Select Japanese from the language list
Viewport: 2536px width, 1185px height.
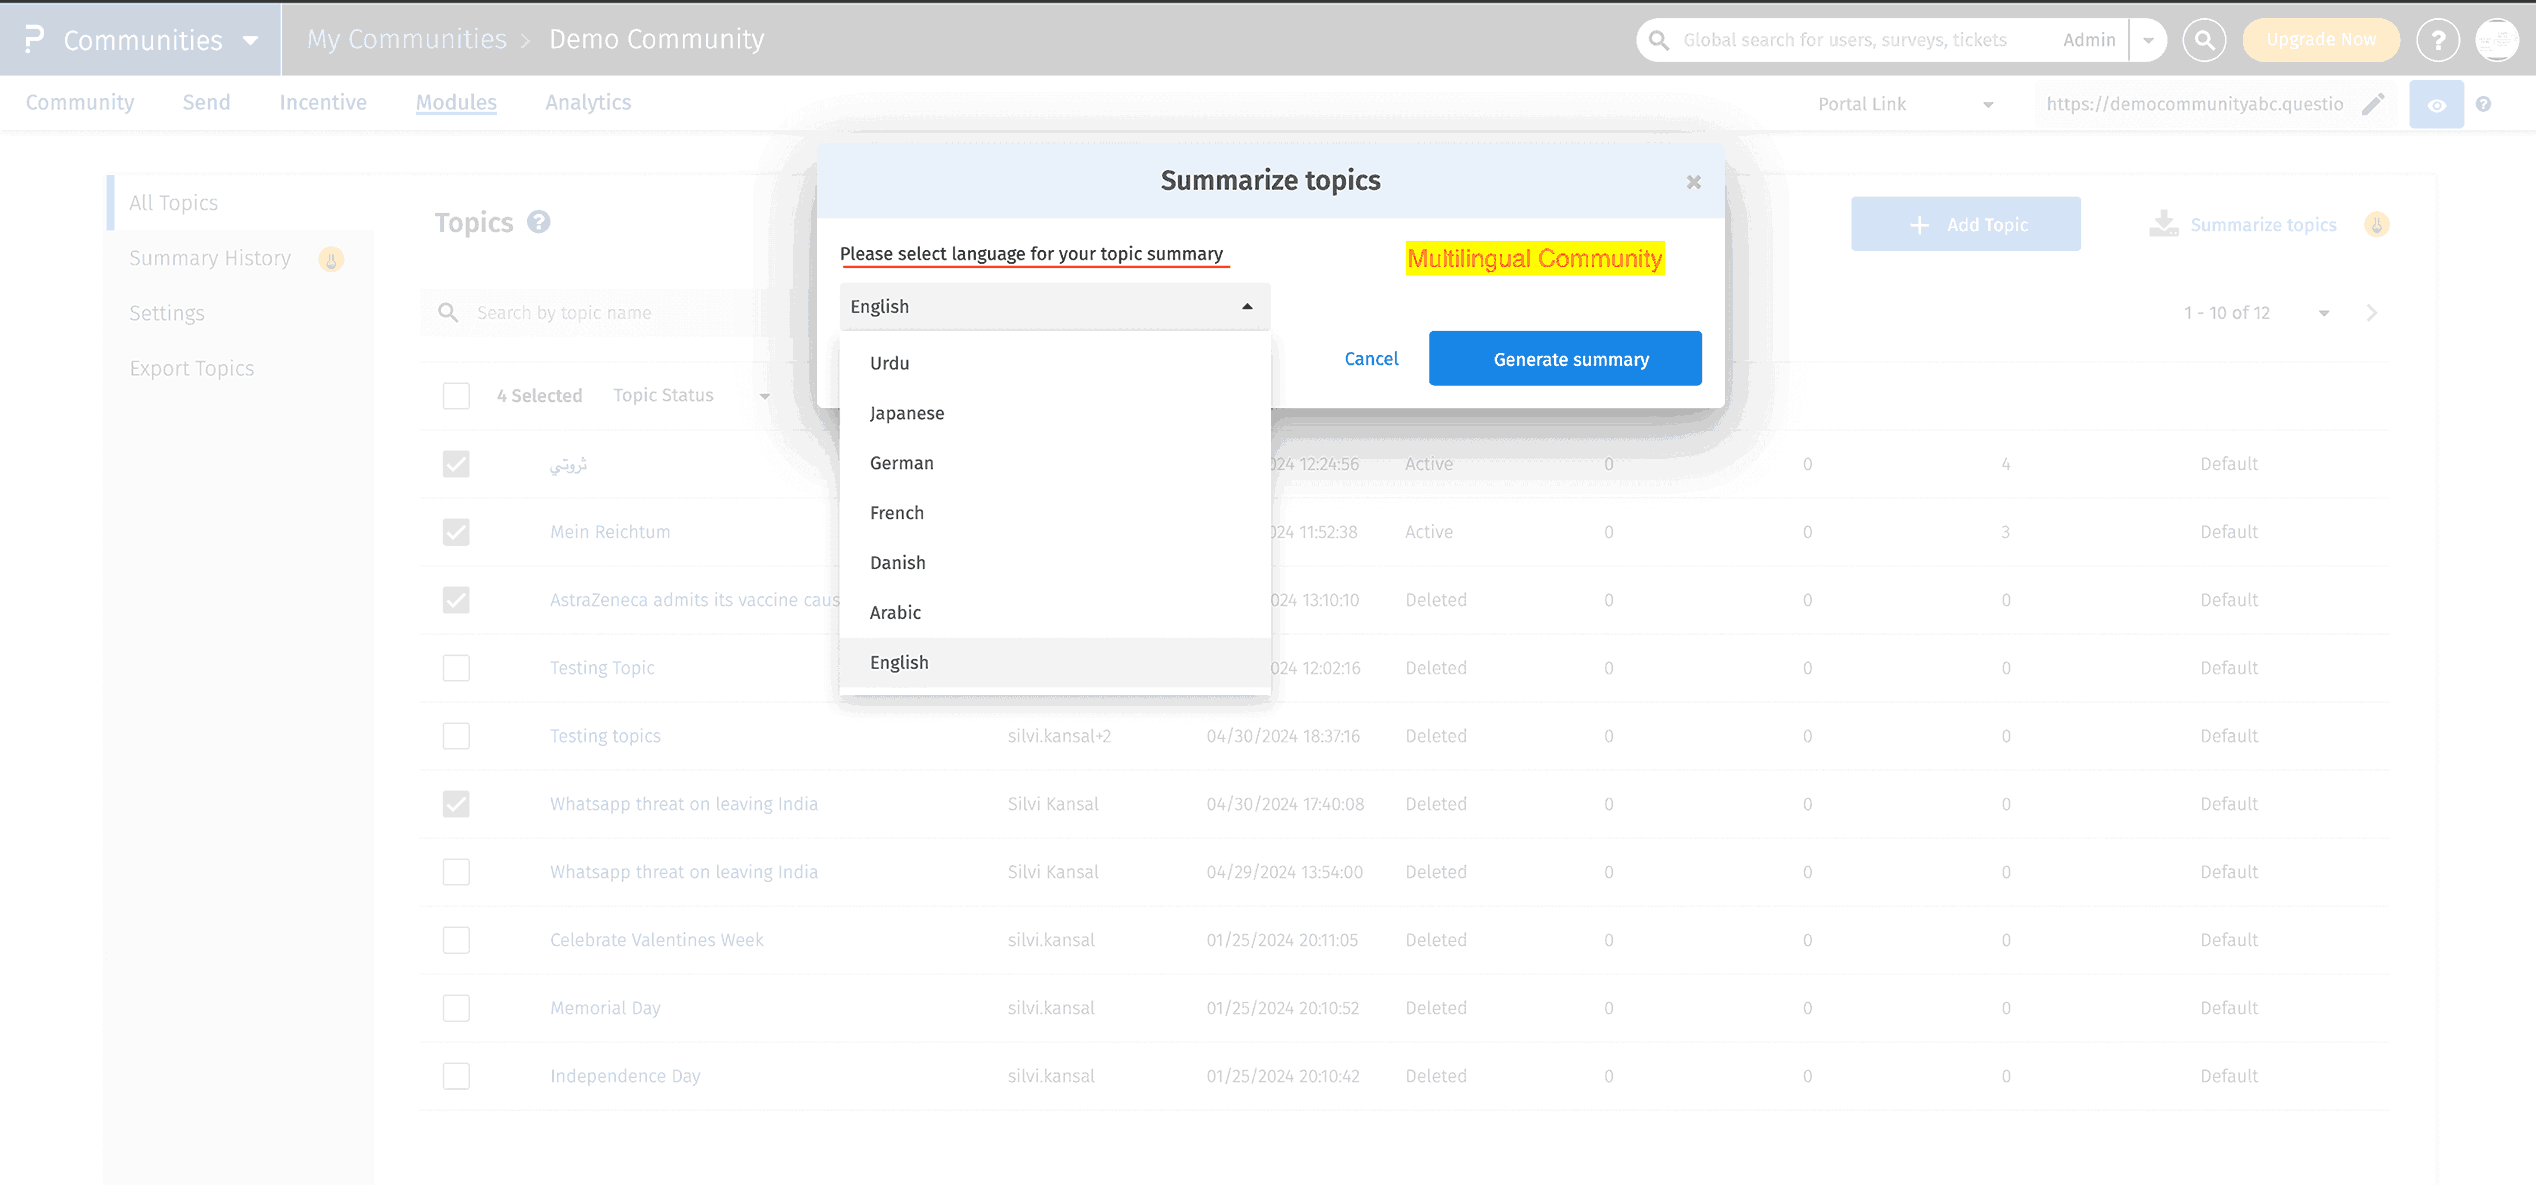click(906, 413)
